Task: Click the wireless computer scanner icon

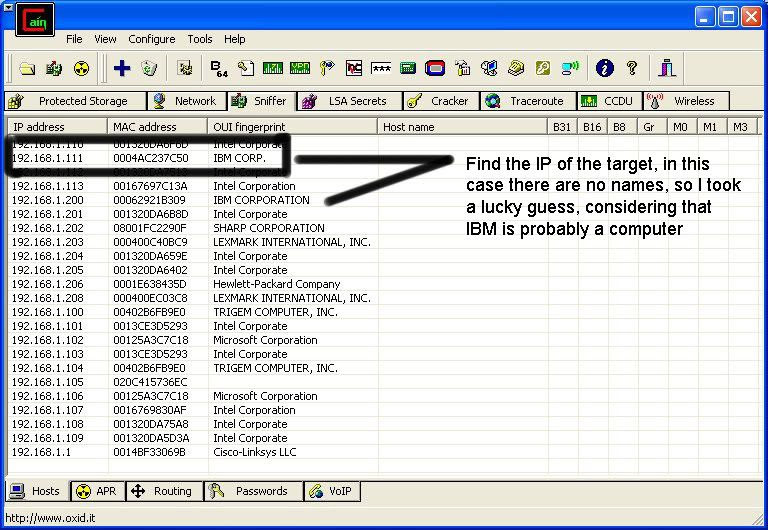Action: (570, 68)
